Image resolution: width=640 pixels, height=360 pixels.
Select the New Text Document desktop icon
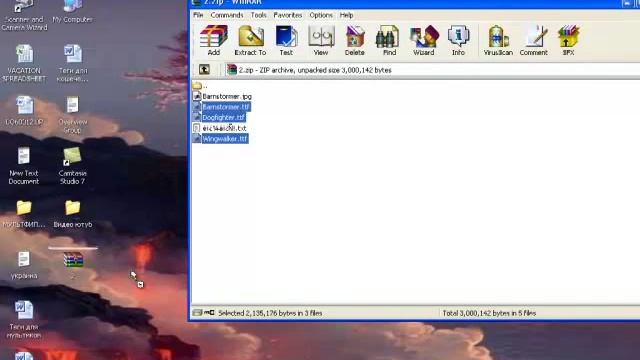(24, 166)
